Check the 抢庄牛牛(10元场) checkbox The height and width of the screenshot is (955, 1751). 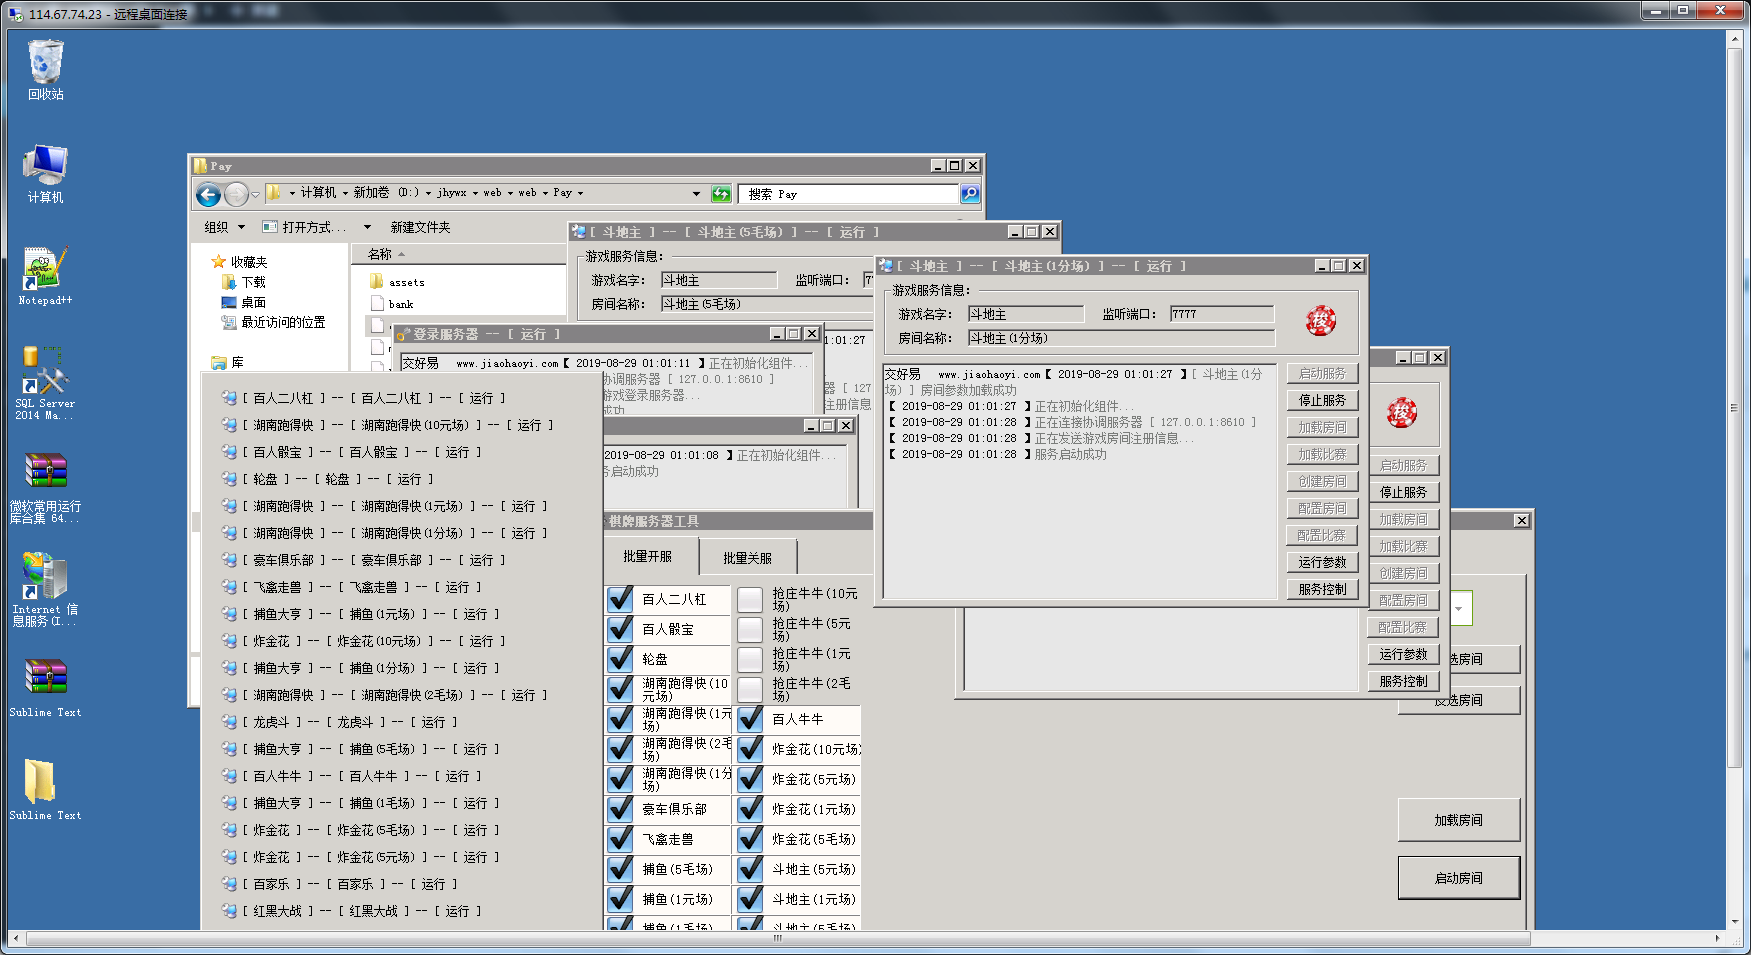(x=750, y=599)
